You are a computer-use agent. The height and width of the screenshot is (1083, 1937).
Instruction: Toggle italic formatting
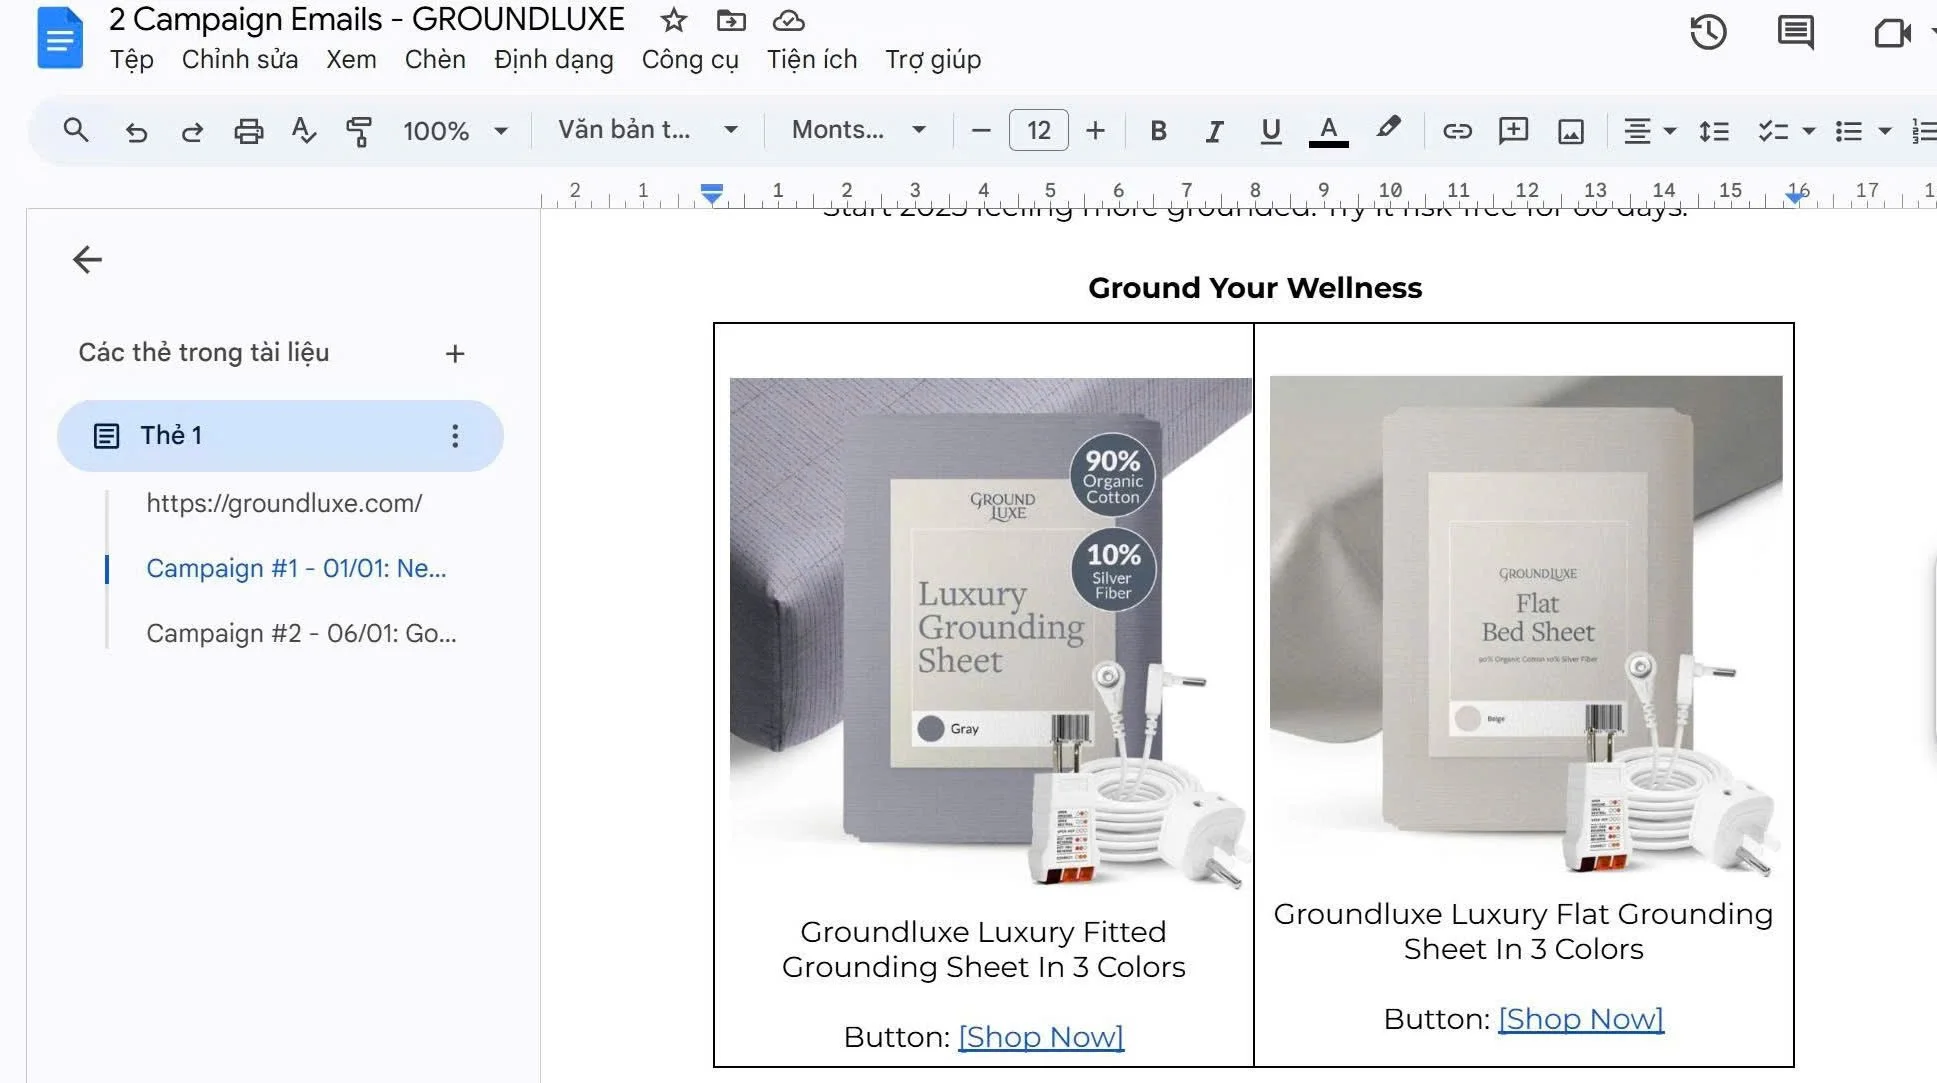(x=1214, y=131)
